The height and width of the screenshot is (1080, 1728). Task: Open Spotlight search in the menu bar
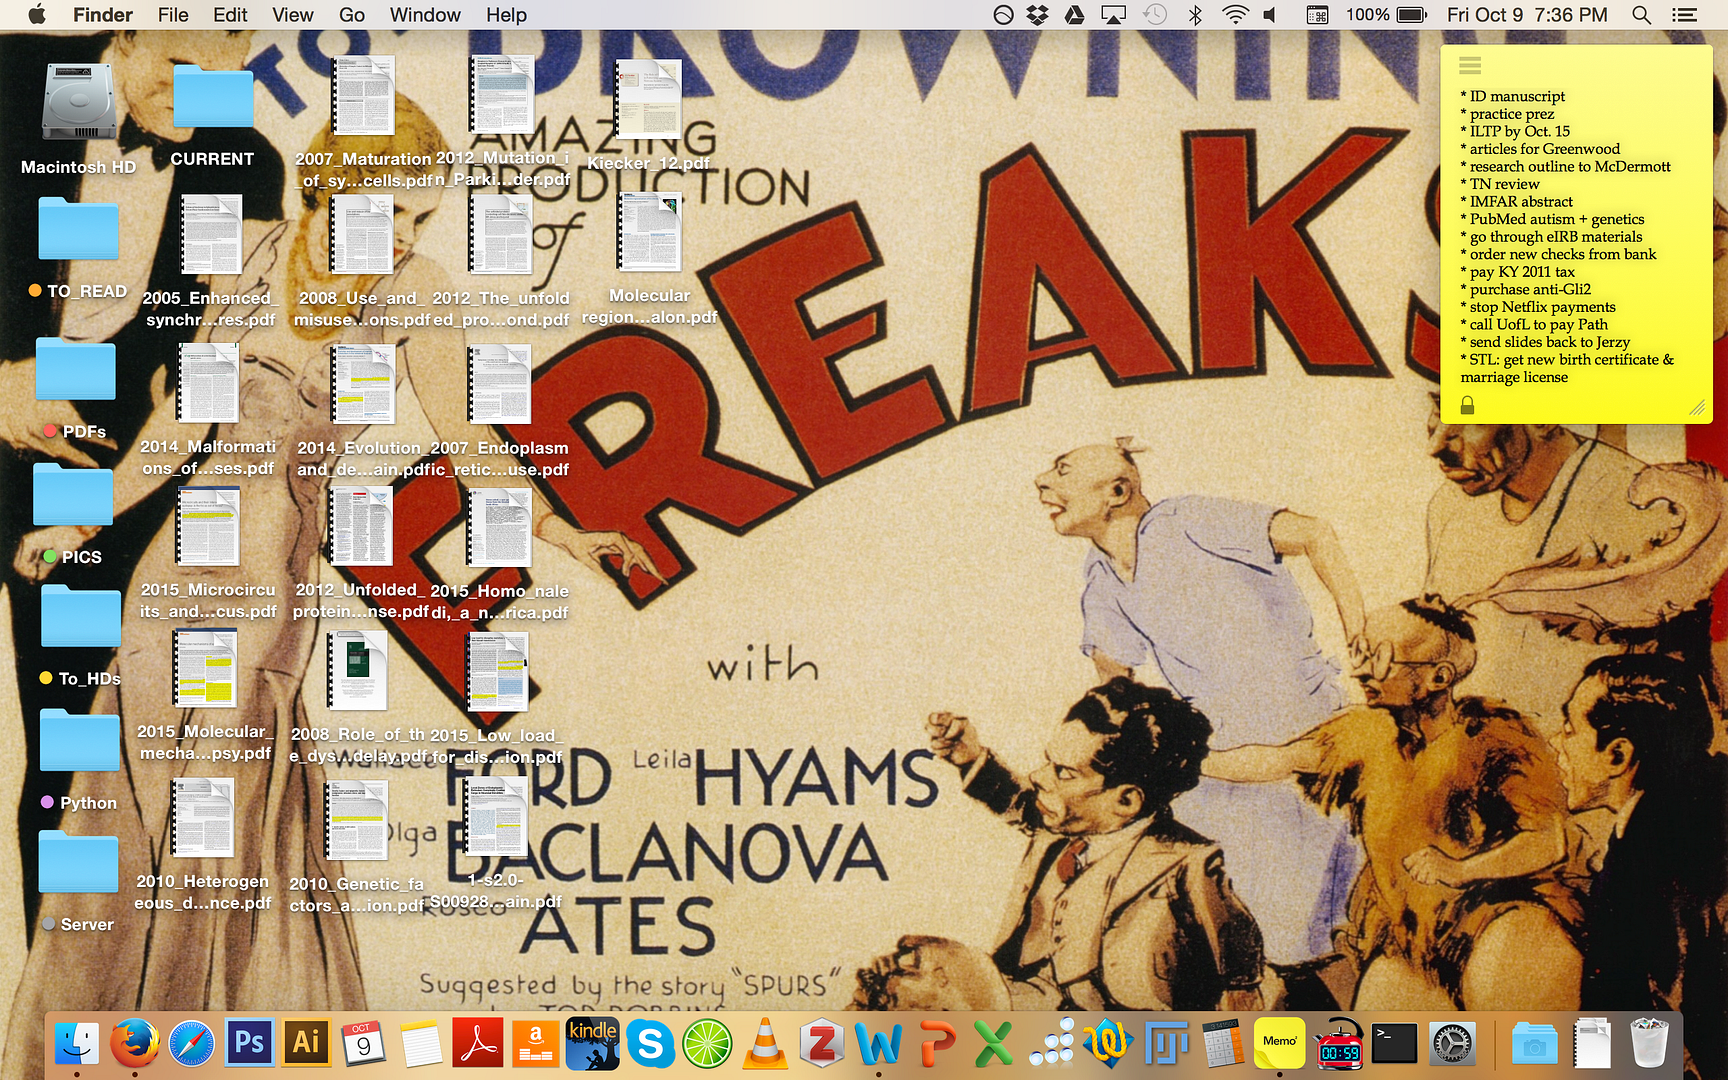click(1641, 15)
